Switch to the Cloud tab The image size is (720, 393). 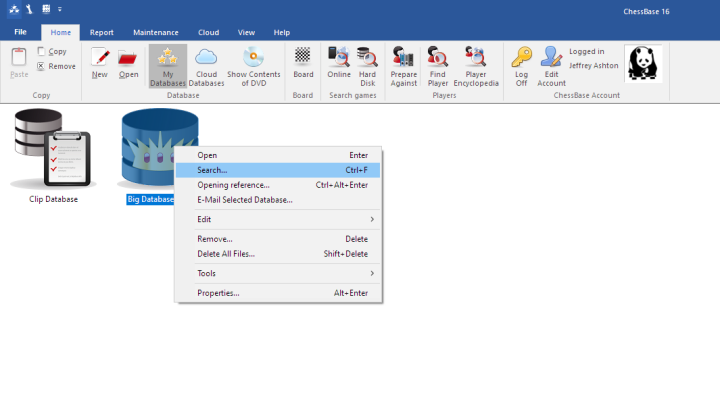point(208,33)
